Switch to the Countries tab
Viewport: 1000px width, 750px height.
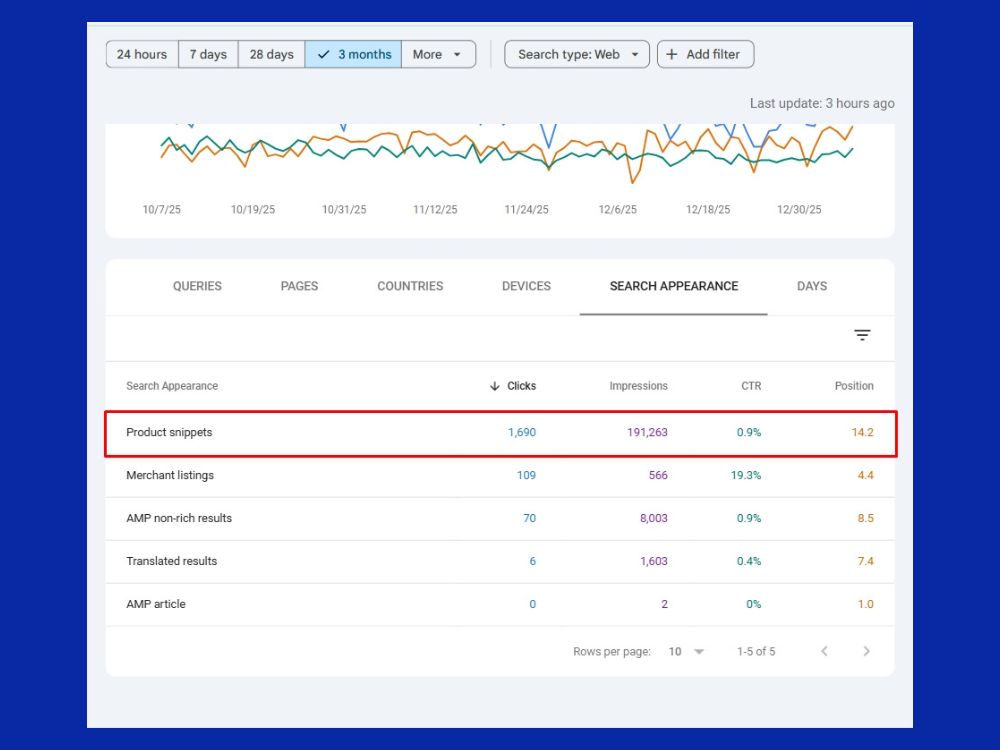pyautogui.click(x=410, y=286)
